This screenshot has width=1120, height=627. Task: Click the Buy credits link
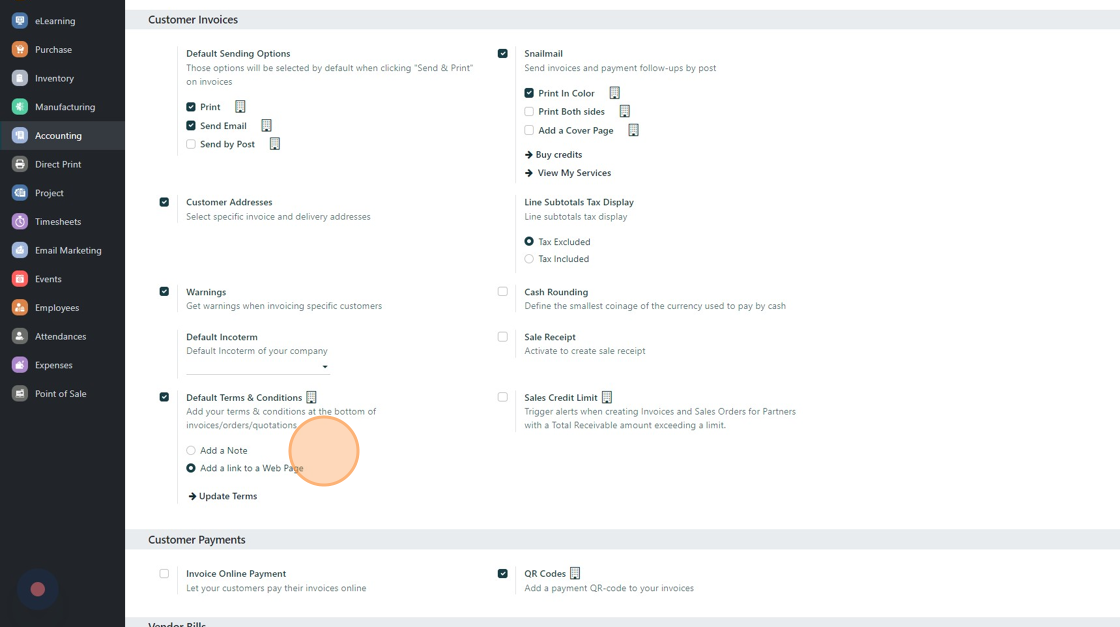(558, 155)
